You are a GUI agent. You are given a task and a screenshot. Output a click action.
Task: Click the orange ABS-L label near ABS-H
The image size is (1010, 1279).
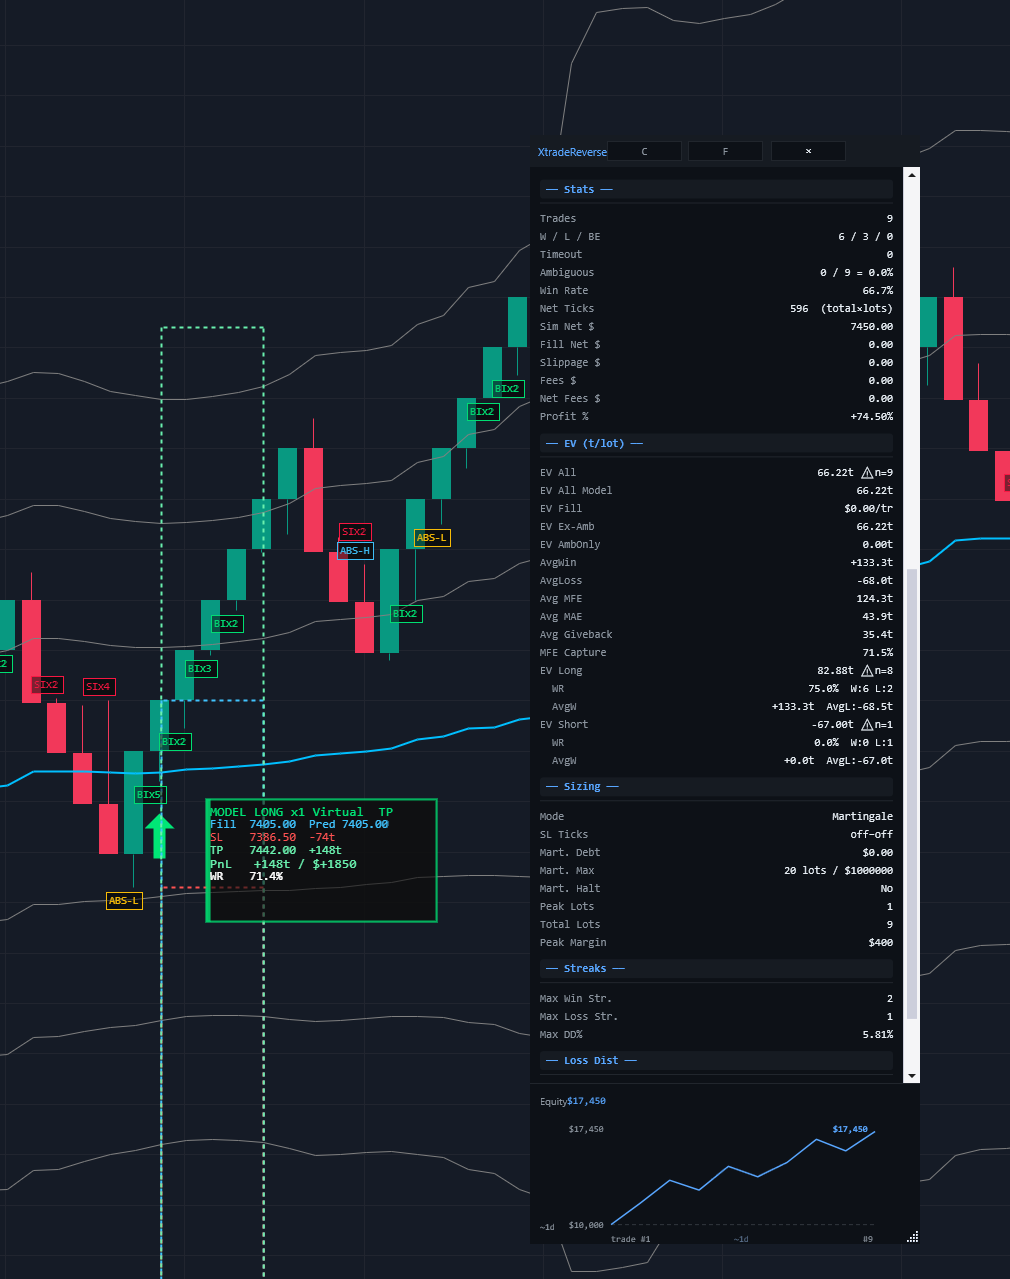tap(432, 537)
